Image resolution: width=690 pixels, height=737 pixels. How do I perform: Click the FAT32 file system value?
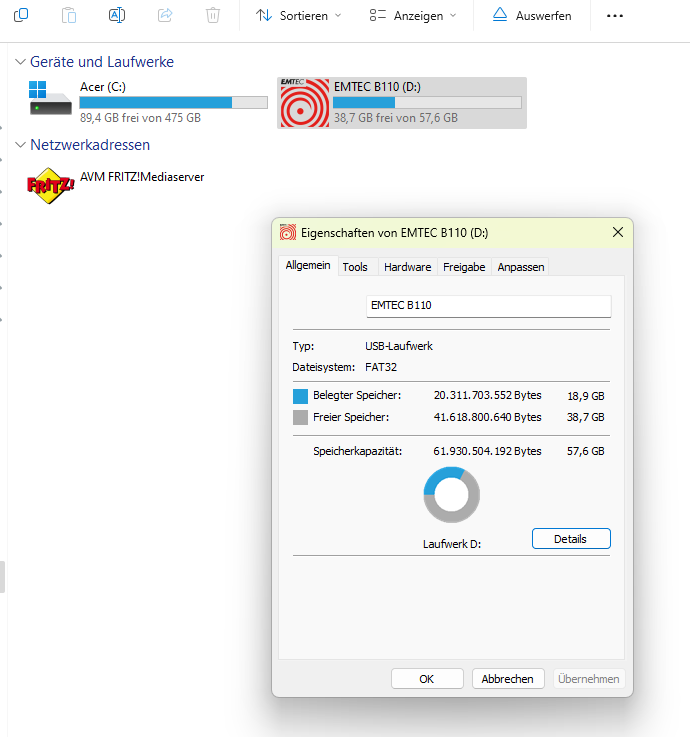(381, 367)
